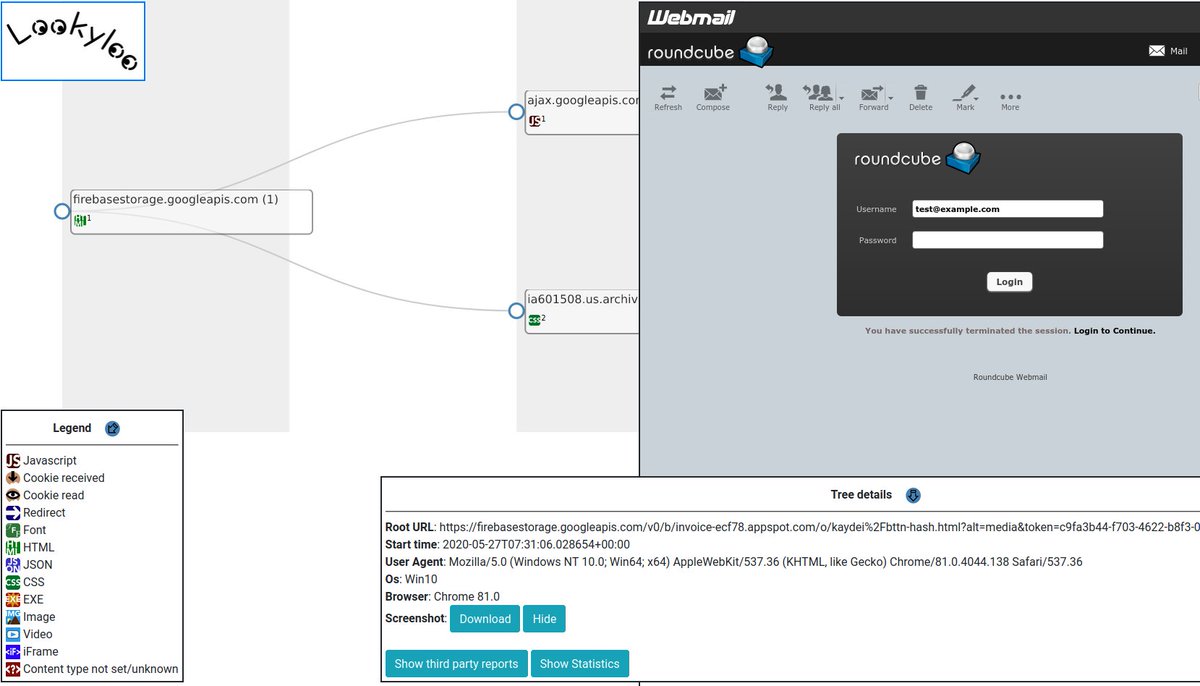
Task: Expand the ia601508.us.archive node circle
Action: (x=516, y=311)
